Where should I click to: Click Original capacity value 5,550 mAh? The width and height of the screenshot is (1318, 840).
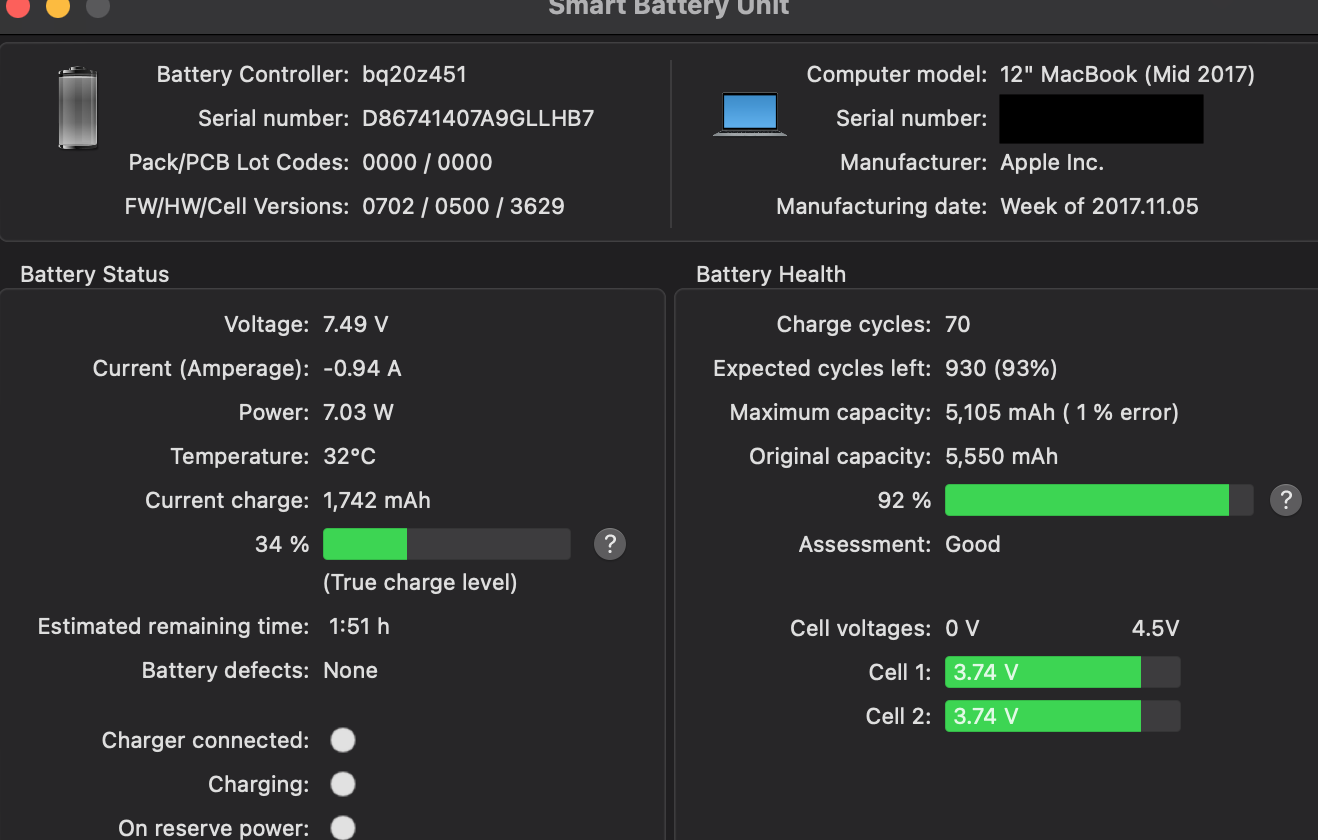coord(1001,456)
